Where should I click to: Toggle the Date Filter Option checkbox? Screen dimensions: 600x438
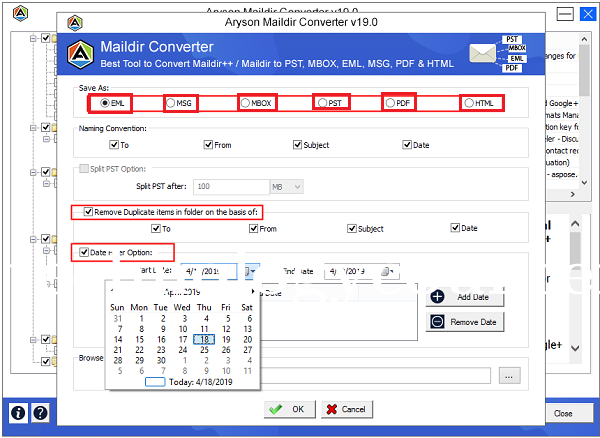[x=84, y=252]
